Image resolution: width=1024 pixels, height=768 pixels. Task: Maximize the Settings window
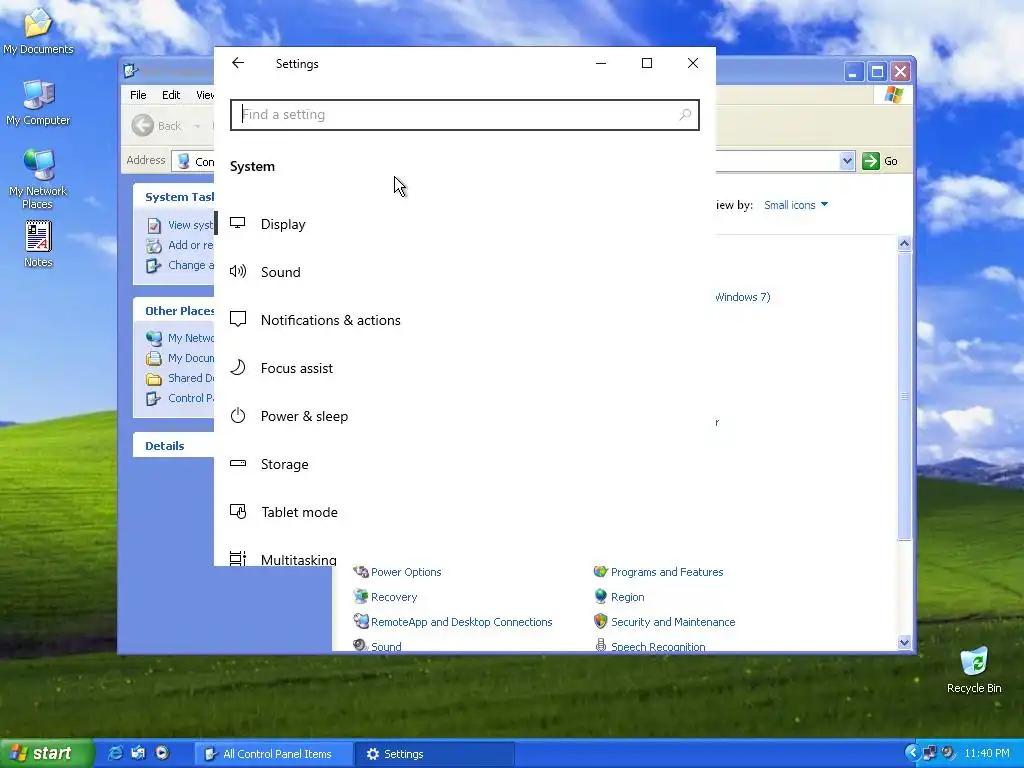(647, 63)
